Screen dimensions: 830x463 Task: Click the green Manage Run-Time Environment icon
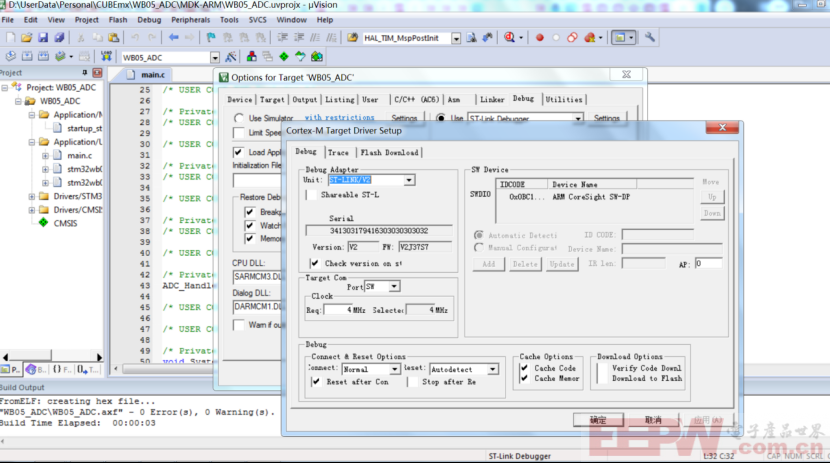(284, 57)
